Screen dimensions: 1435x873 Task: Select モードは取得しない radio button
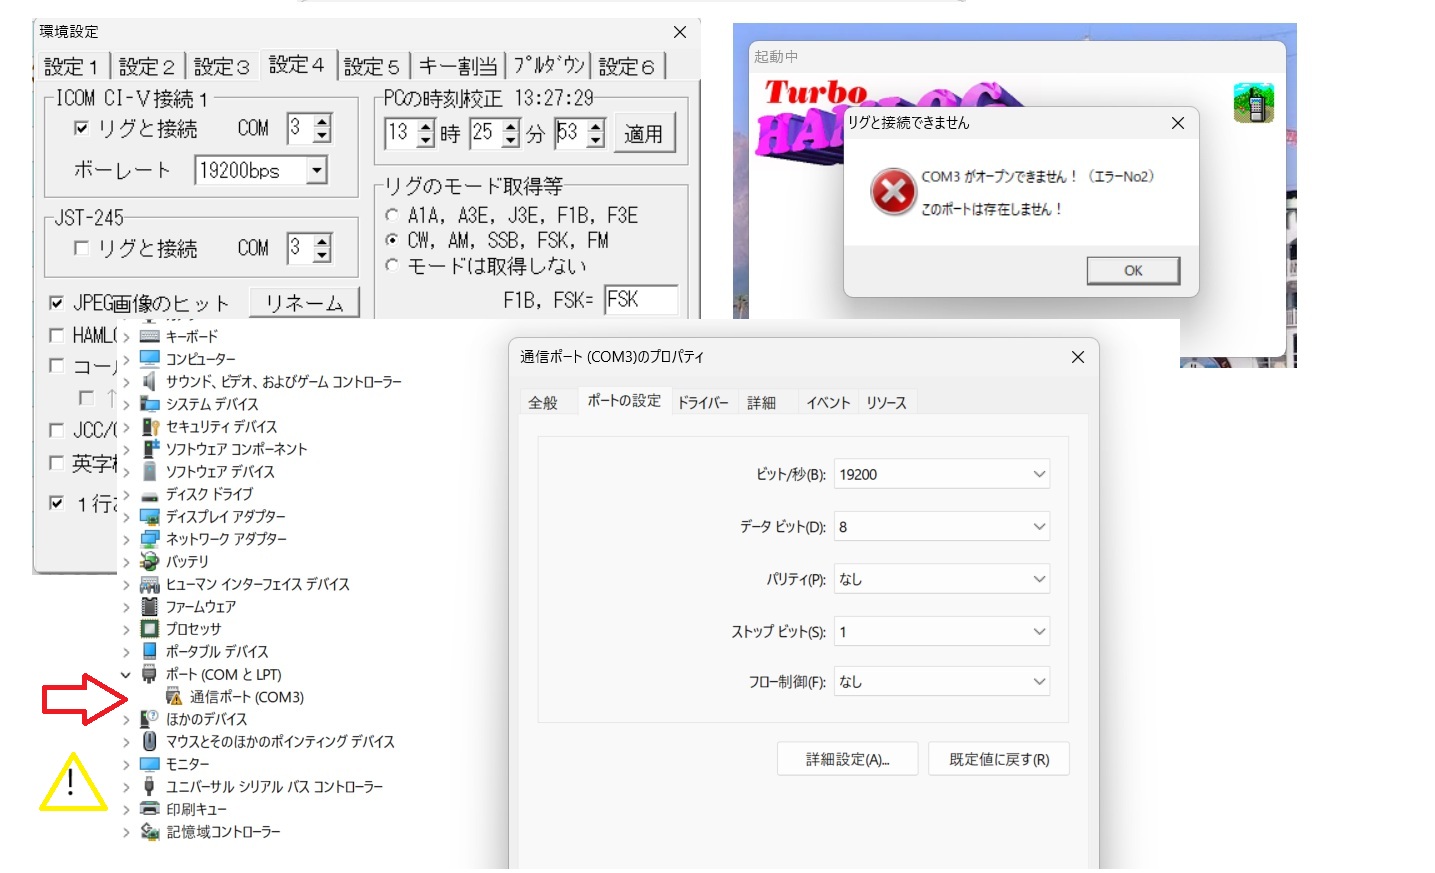tap(392, 265)
